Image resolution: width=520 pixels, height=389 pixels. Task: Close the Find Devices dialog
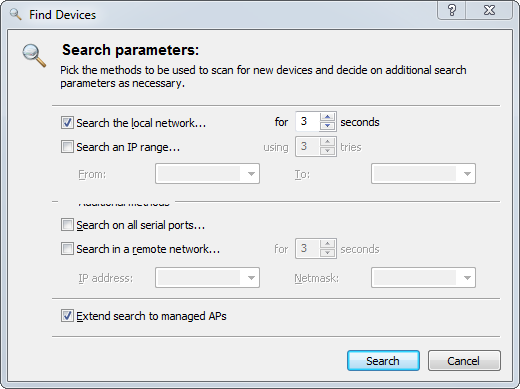(489, 10)
